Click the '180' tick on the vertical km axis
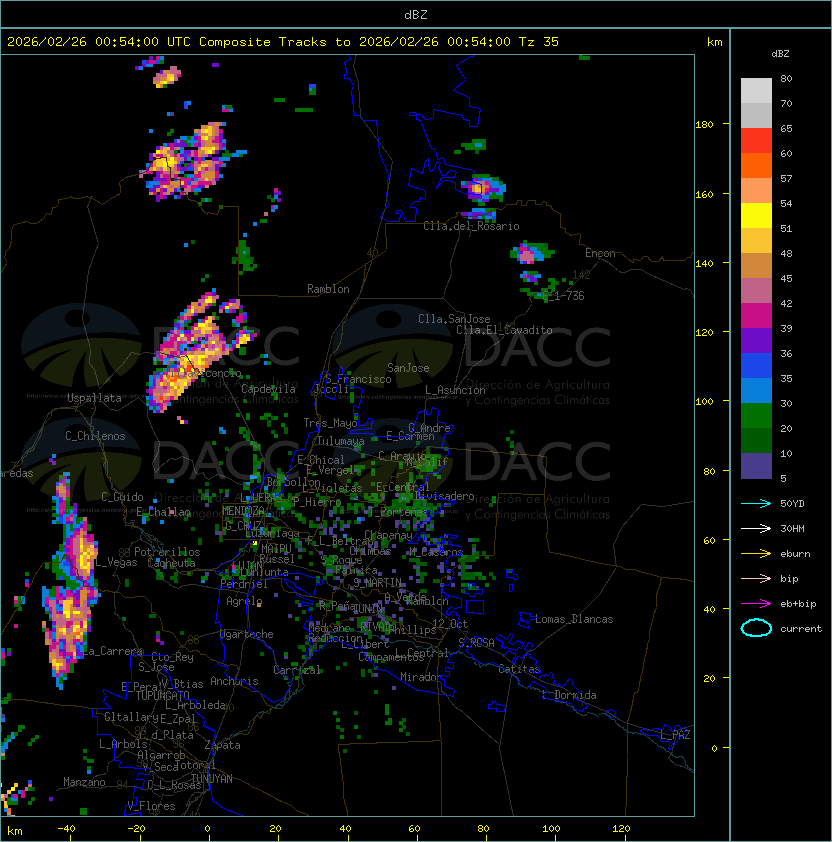 point(704,124)
